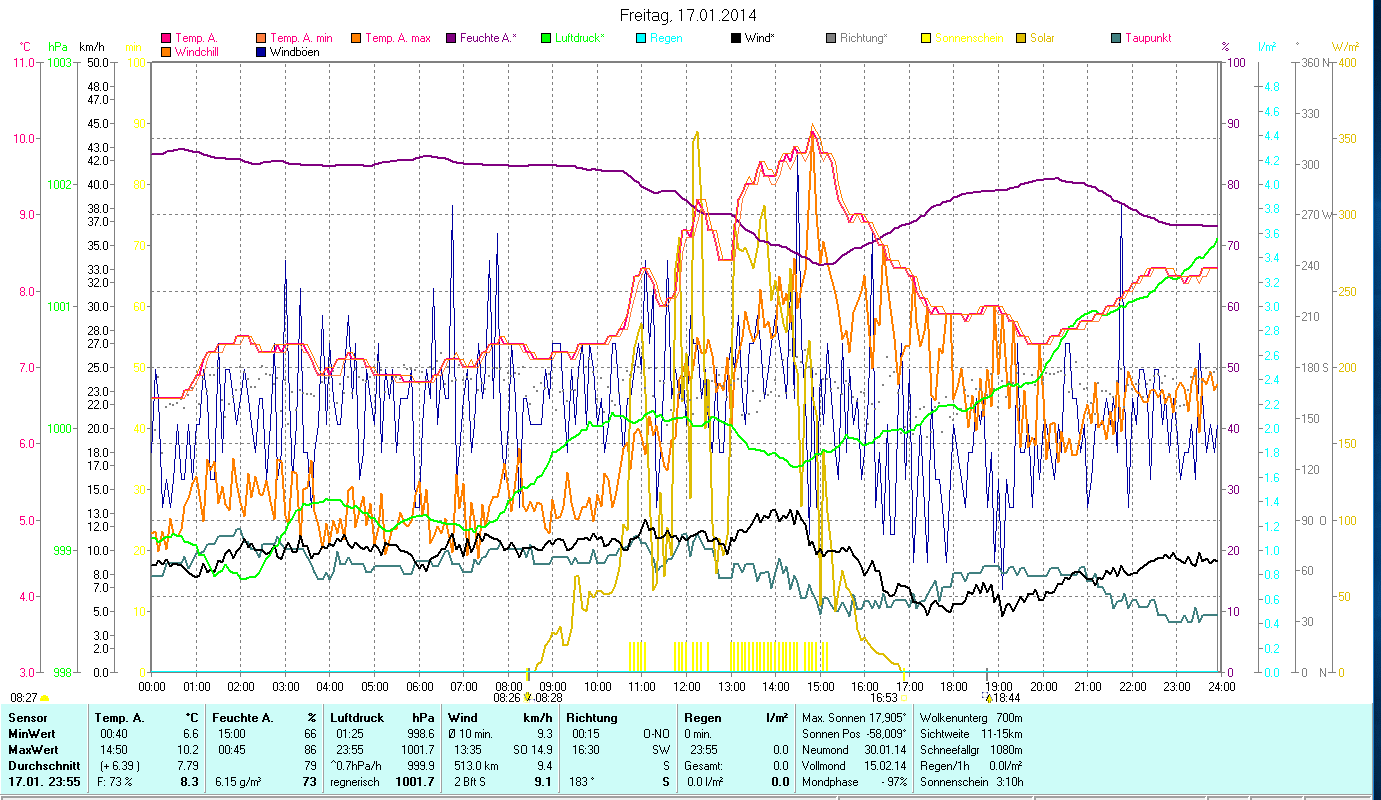The width and height of the screenshot is (1381, 800).
Task: Click the chart title Freitag, 17.01.2014
Action: (688, 15)
